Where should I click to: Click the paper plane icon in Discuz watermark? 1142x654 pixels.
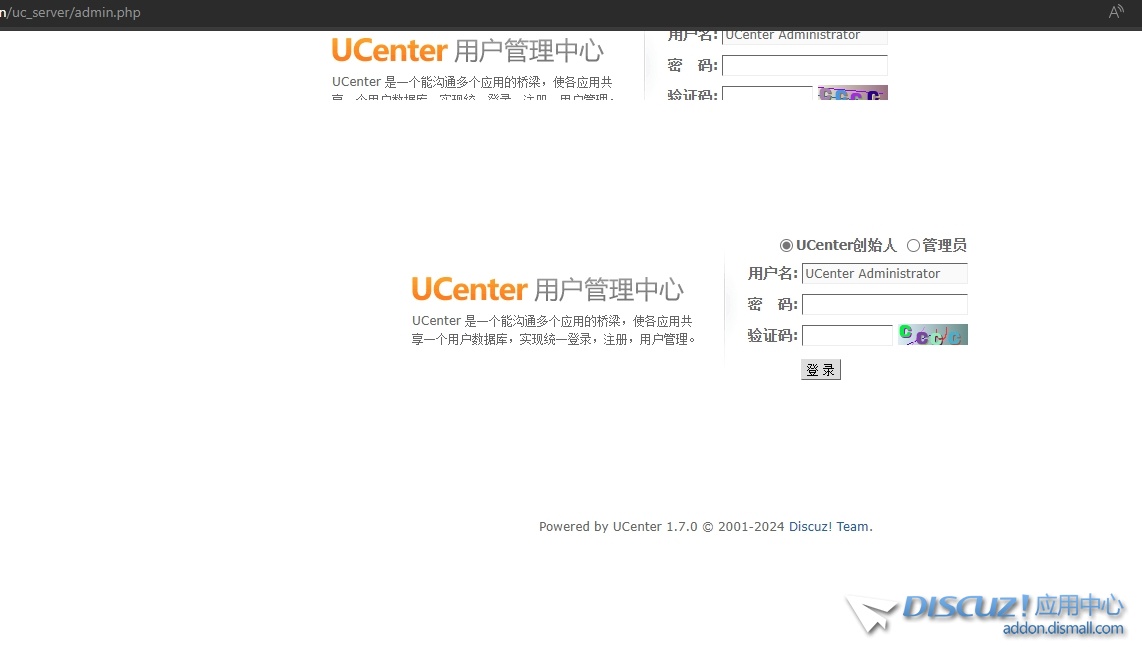point(872,612)
